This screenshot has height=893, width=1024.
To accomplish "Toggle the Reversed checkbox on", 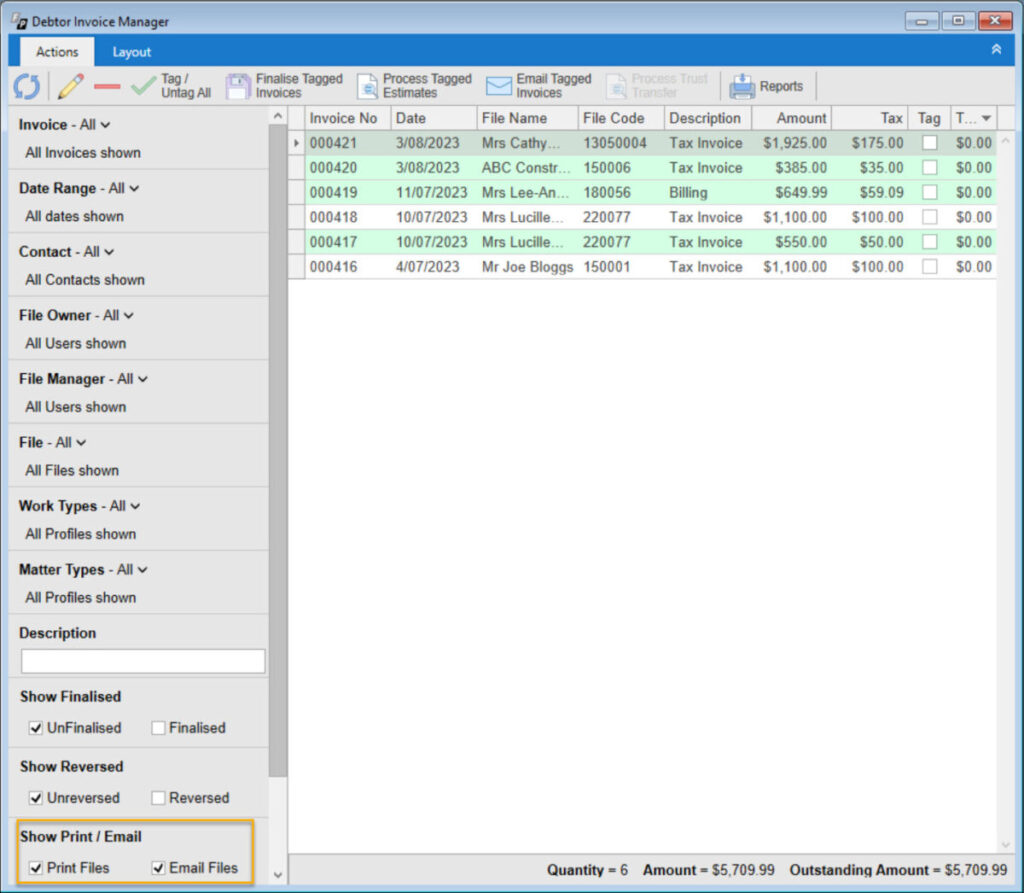I will [160, 798].
